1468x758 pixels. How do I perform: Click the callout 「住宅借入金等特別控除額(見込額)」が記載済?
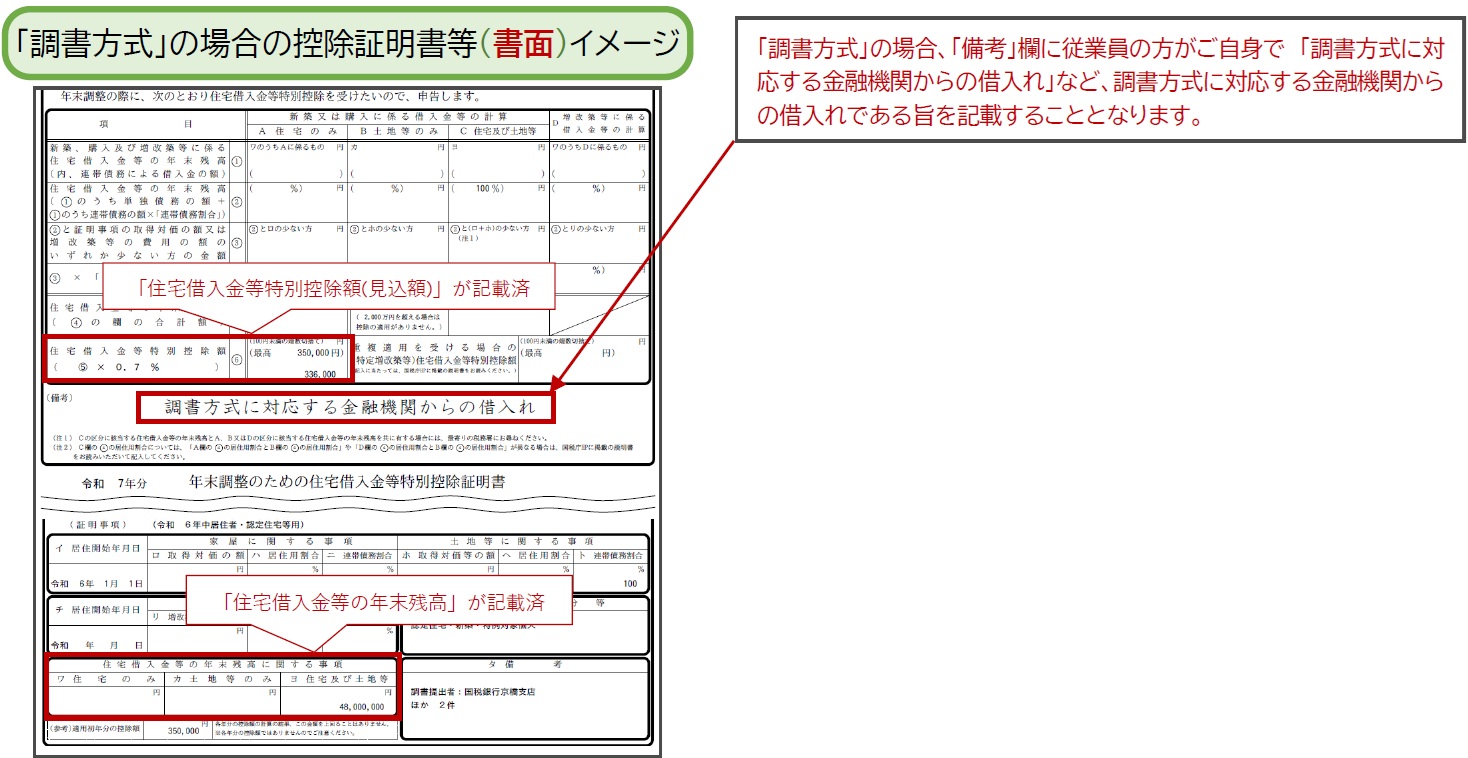pyautogui.click(x=330, y=290)
